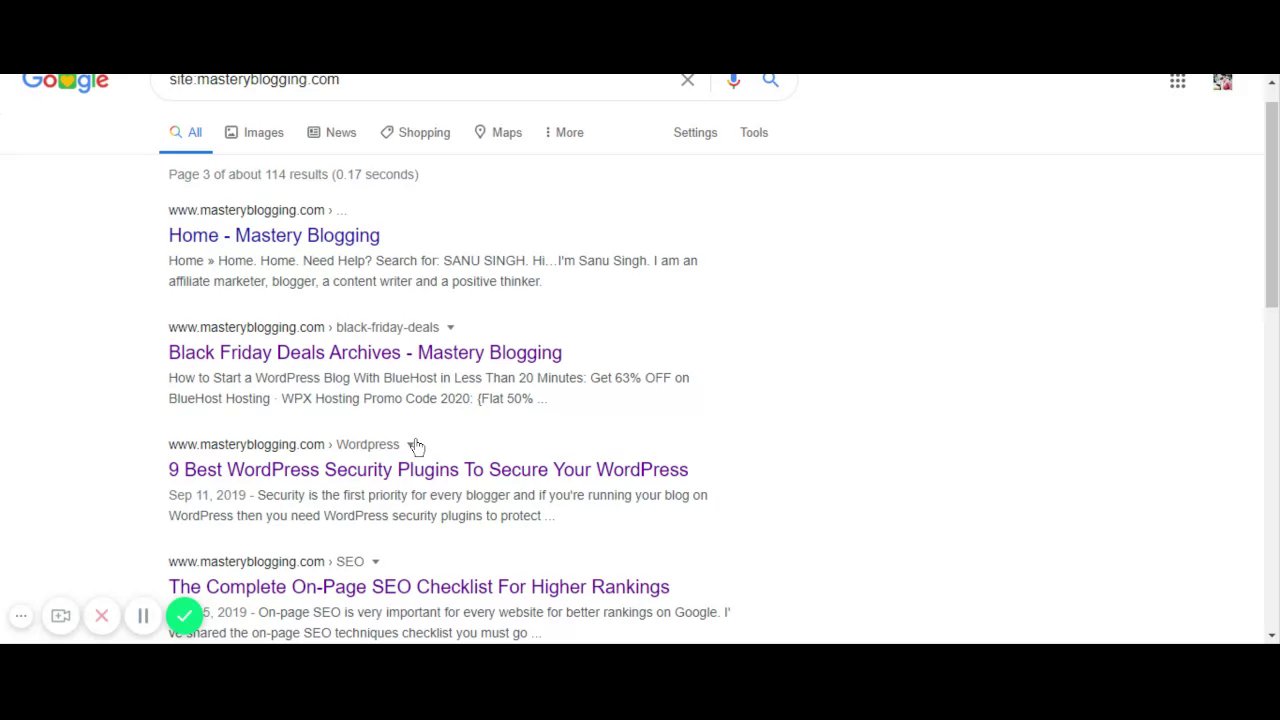Expand black-friday-deals result dropdown arrow
The width and height of the screenshot is (1280, 720).
coord(450,327)
